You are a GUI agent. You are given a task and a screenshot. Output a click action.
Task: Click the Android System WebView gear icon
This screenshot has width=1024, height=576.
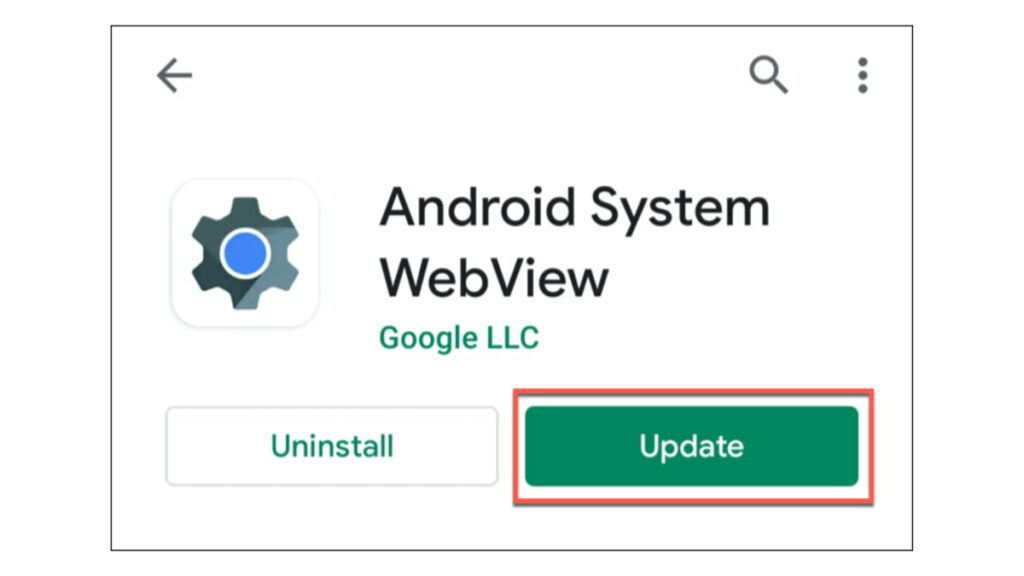click(245, 253)
